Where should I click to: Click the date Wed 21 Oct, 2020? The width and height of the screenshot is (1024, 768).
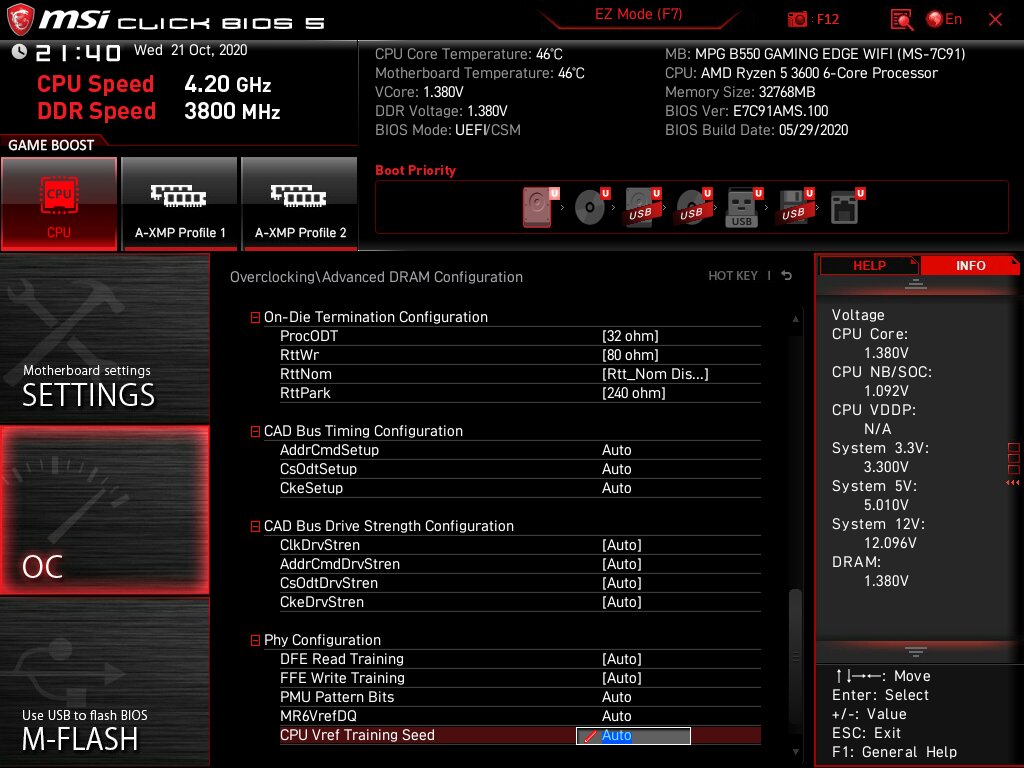tap(190, 50)
